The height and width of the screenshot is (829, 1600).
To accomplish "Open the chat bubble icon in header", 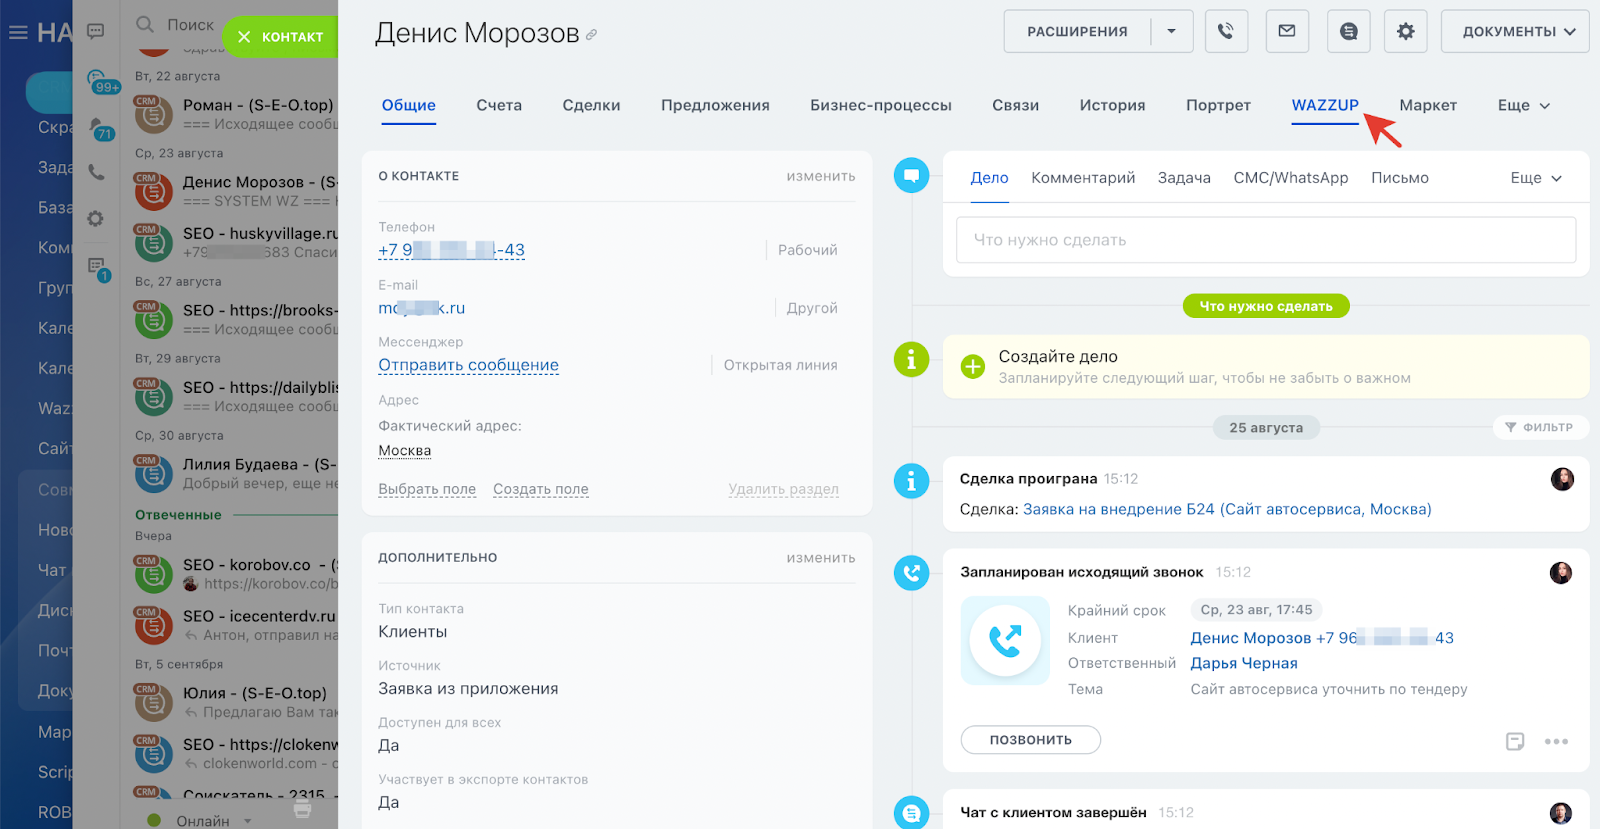I will click(1348, 32).
